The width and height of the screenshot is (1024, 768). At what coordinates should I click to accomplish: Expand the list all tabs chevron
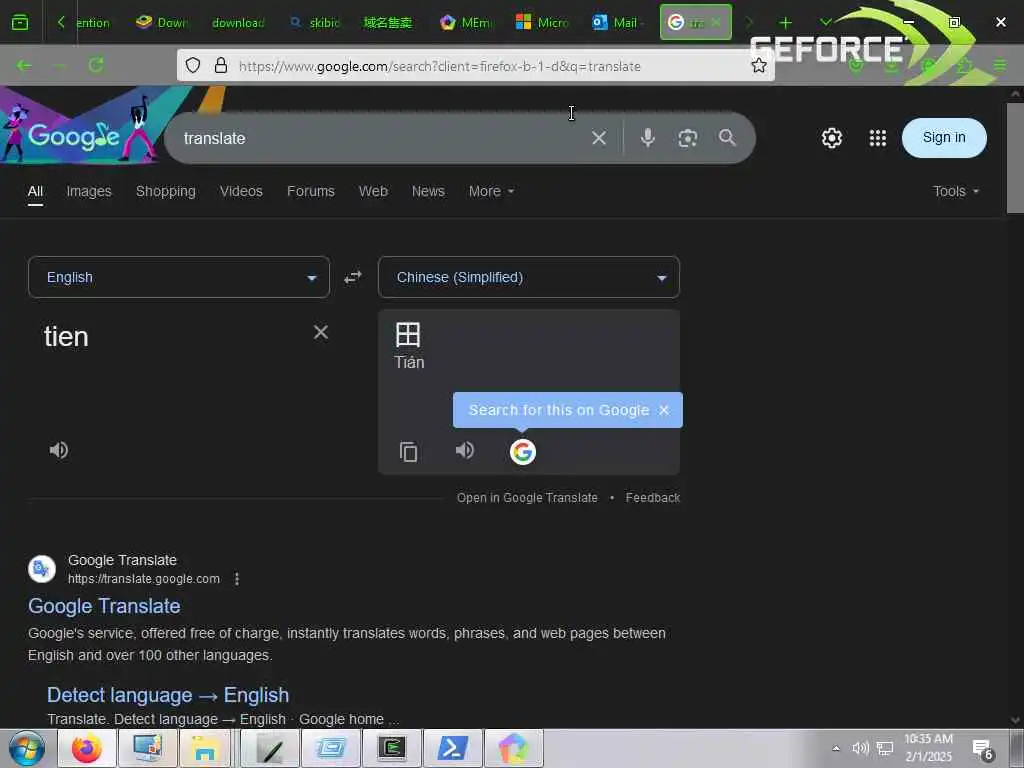coord(825,22)
